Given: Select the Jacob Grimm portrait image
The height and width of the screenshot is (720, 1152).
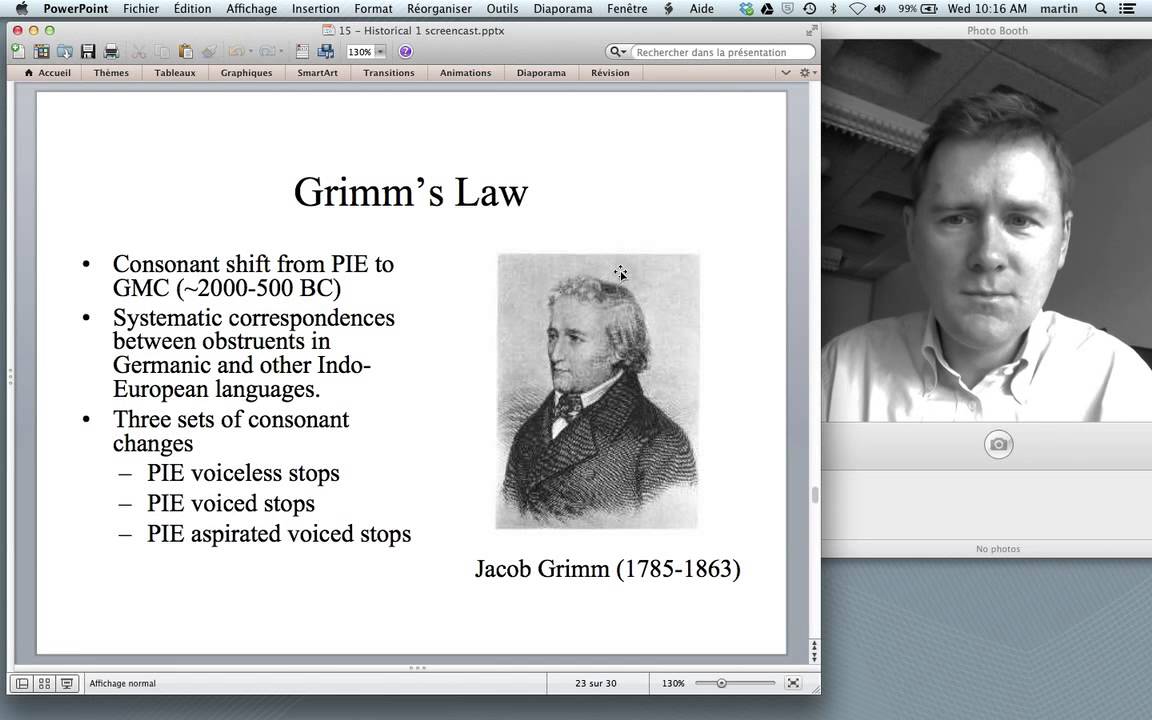Looking at the screenshot, I should pyautogui.click(x=597, y=391).
